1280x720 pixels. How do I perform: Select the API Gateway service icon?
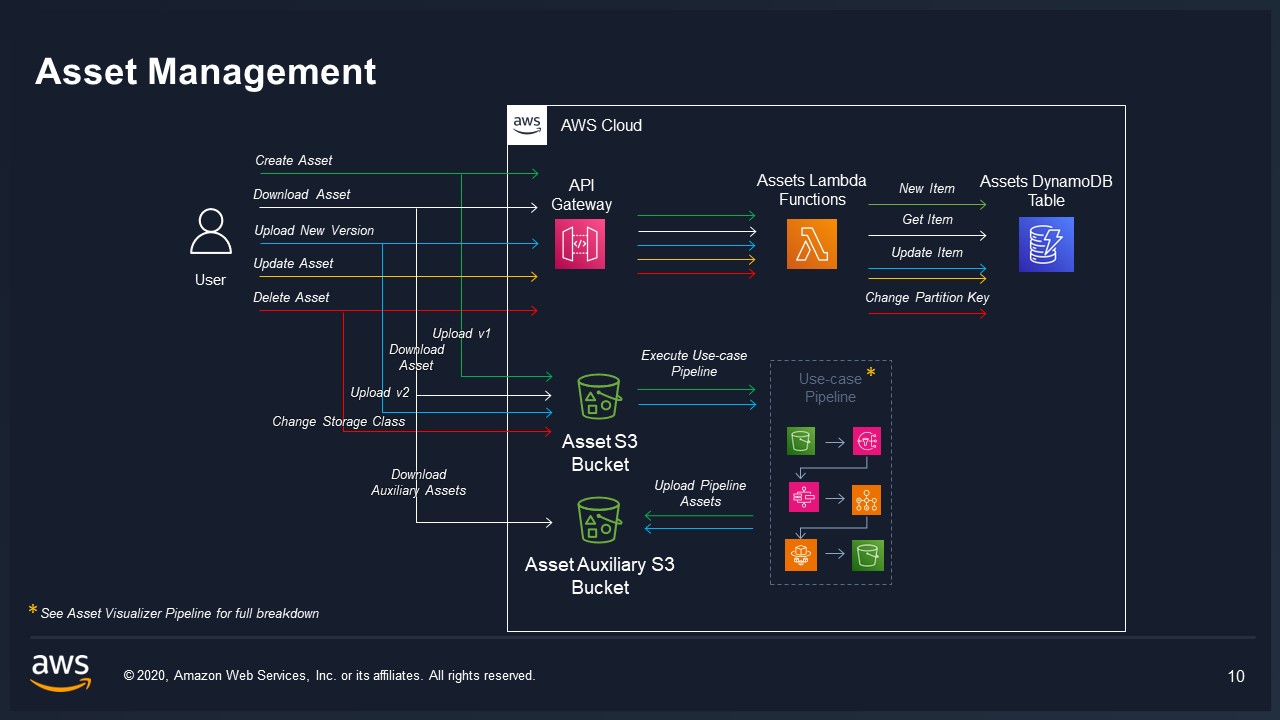(x=580, y=244)
